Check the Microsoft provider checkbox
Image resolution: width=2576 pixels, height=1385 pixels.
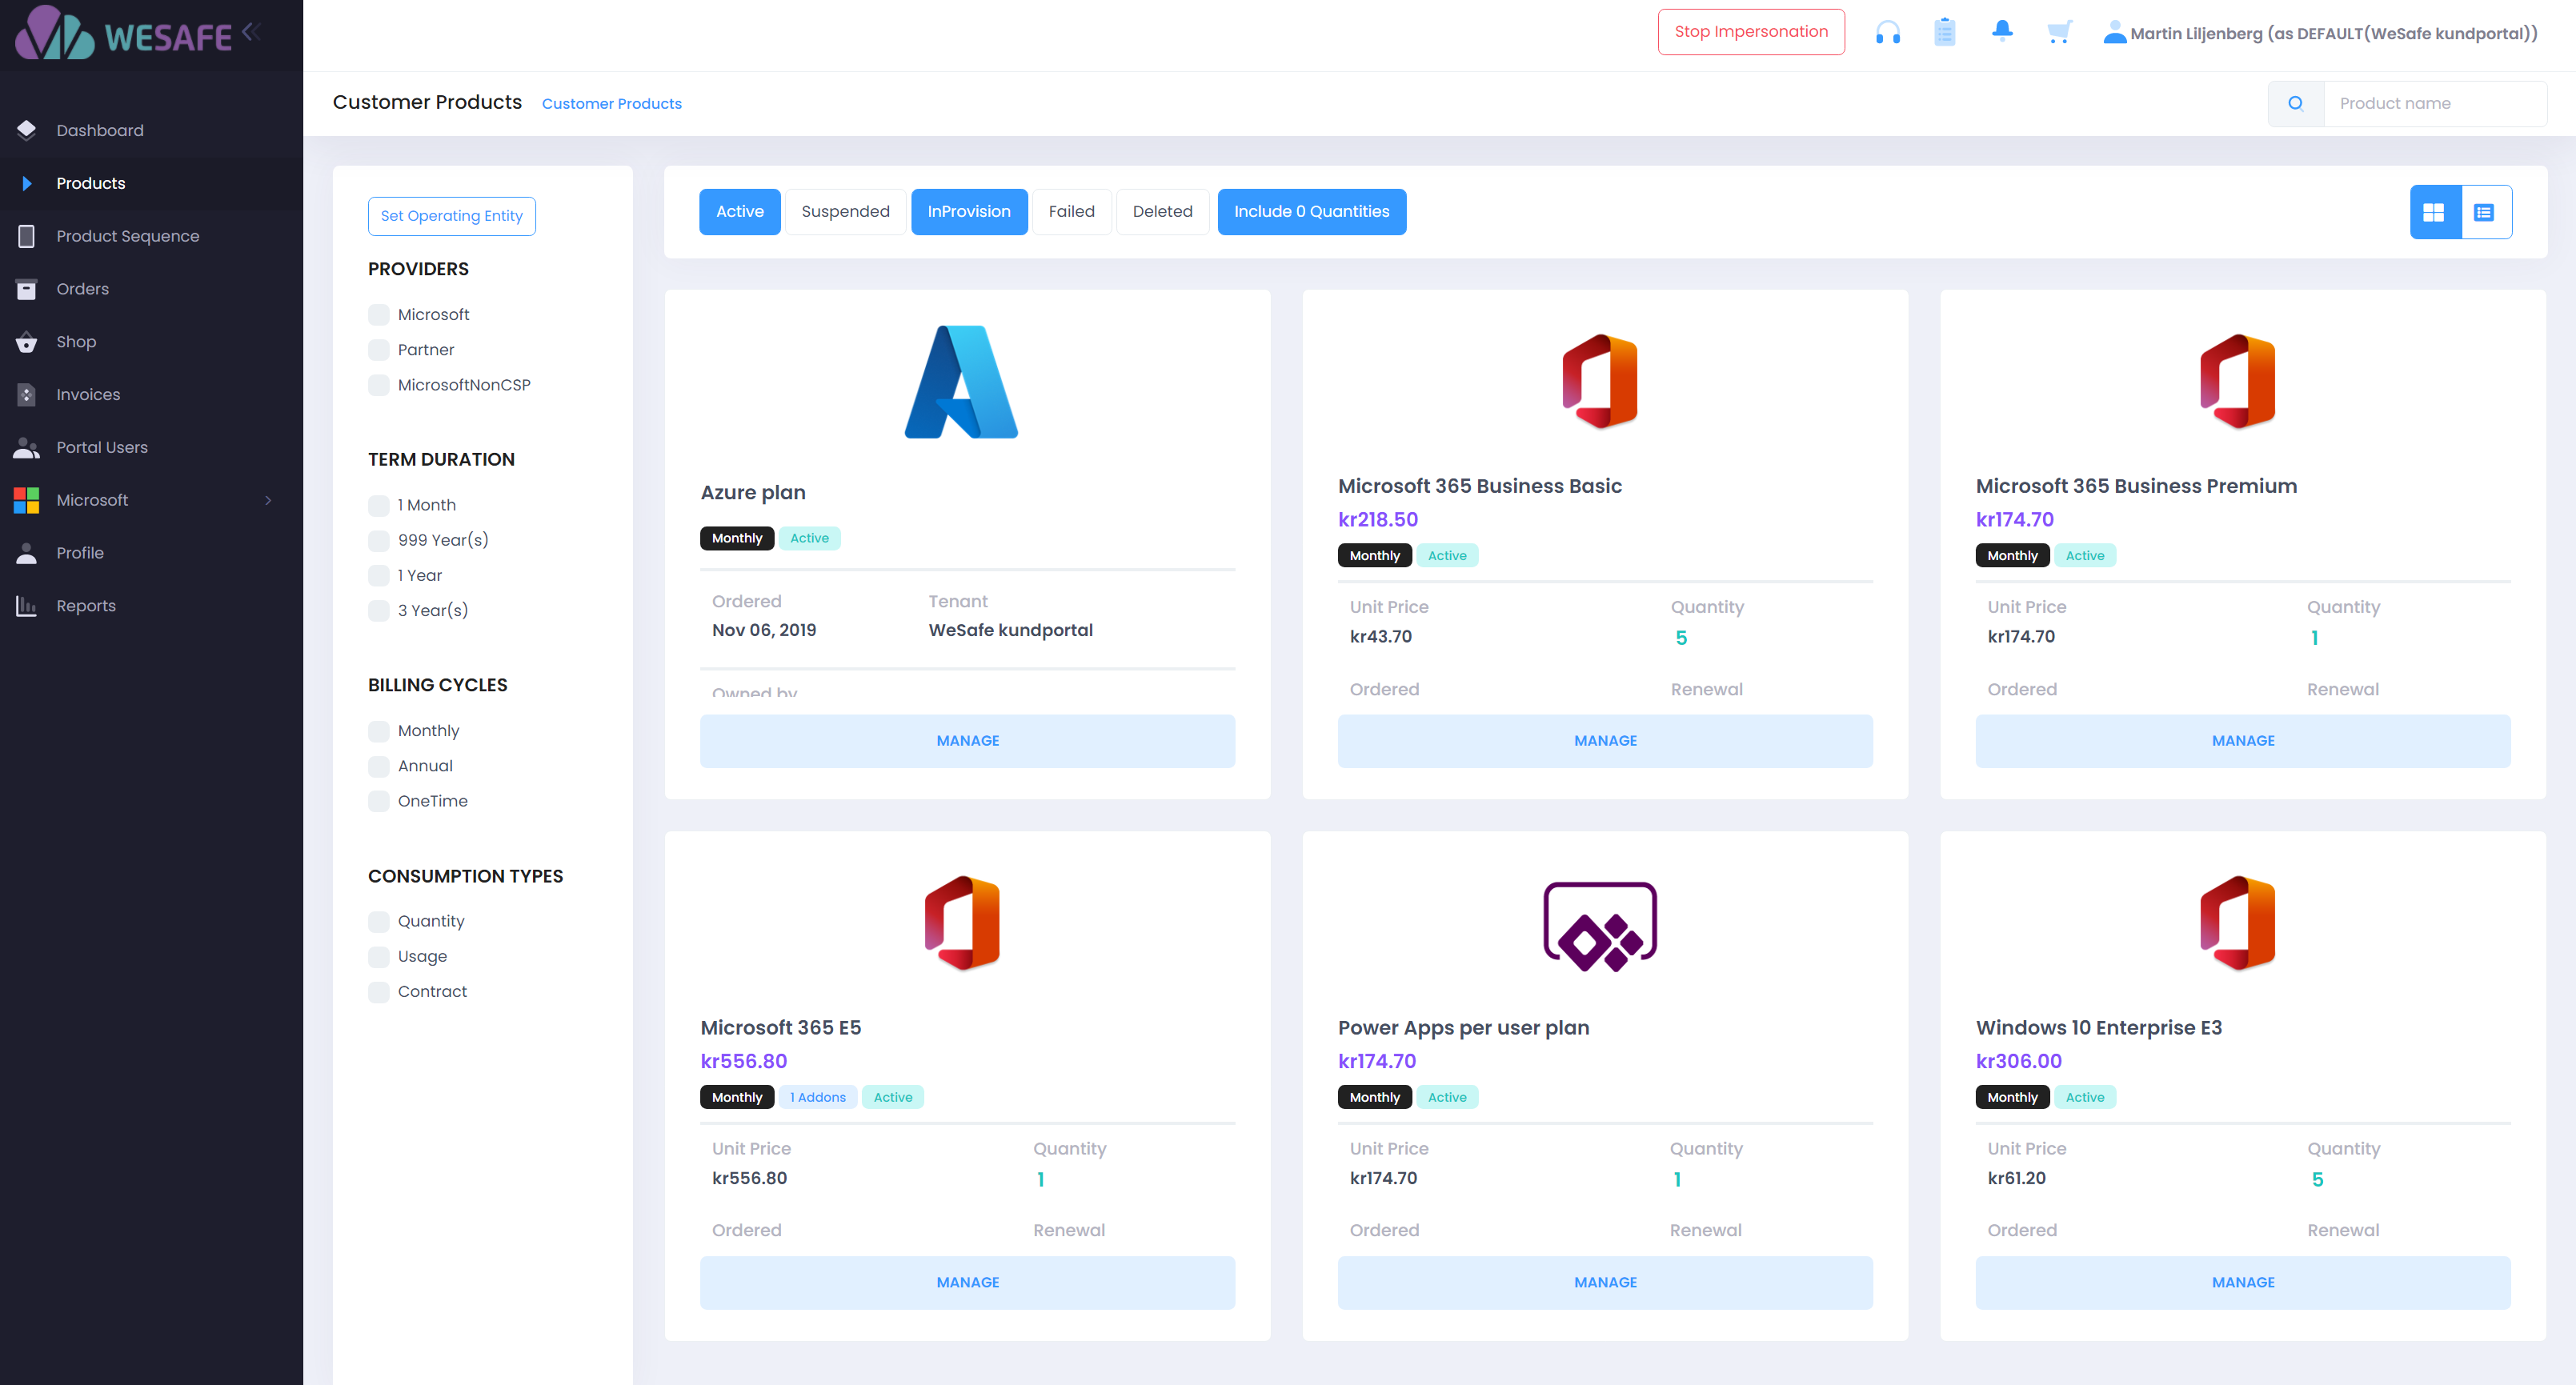coord(379,315)
